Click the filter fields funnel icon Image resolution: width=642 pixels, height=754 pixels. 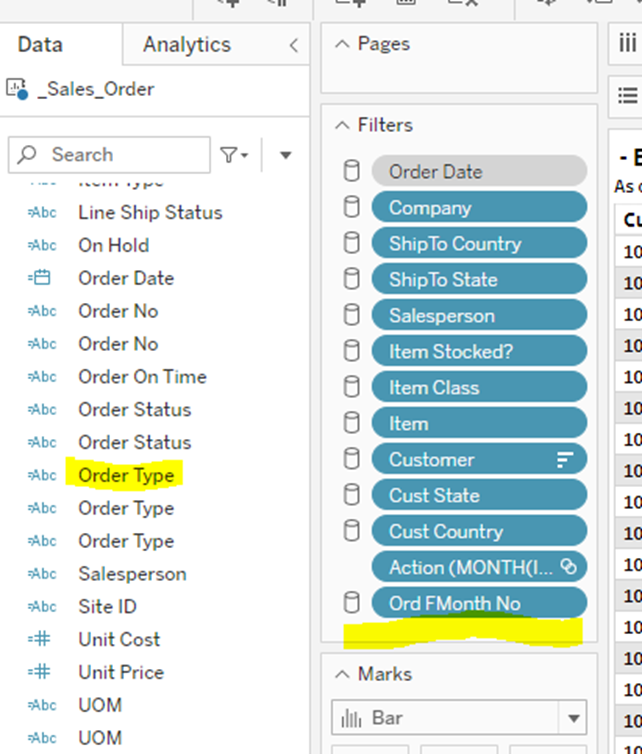pos(232,155)
